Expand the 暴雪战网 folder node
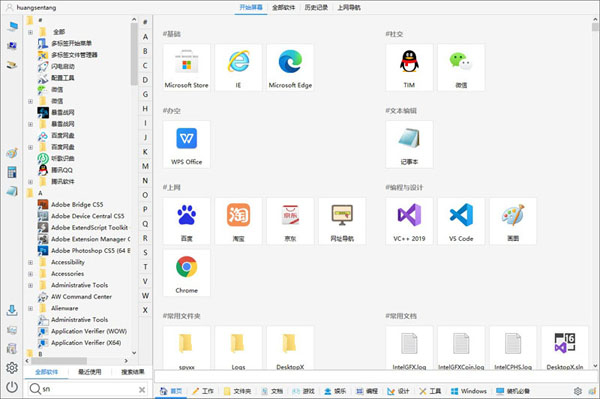 pos(30,124)
